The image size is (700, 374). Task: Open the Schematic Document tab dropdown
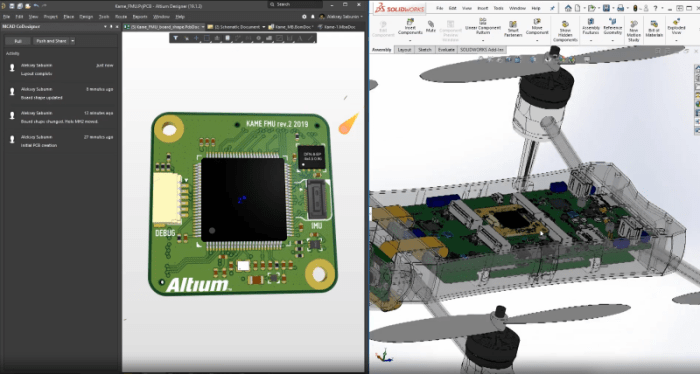[x=263, y=27]
